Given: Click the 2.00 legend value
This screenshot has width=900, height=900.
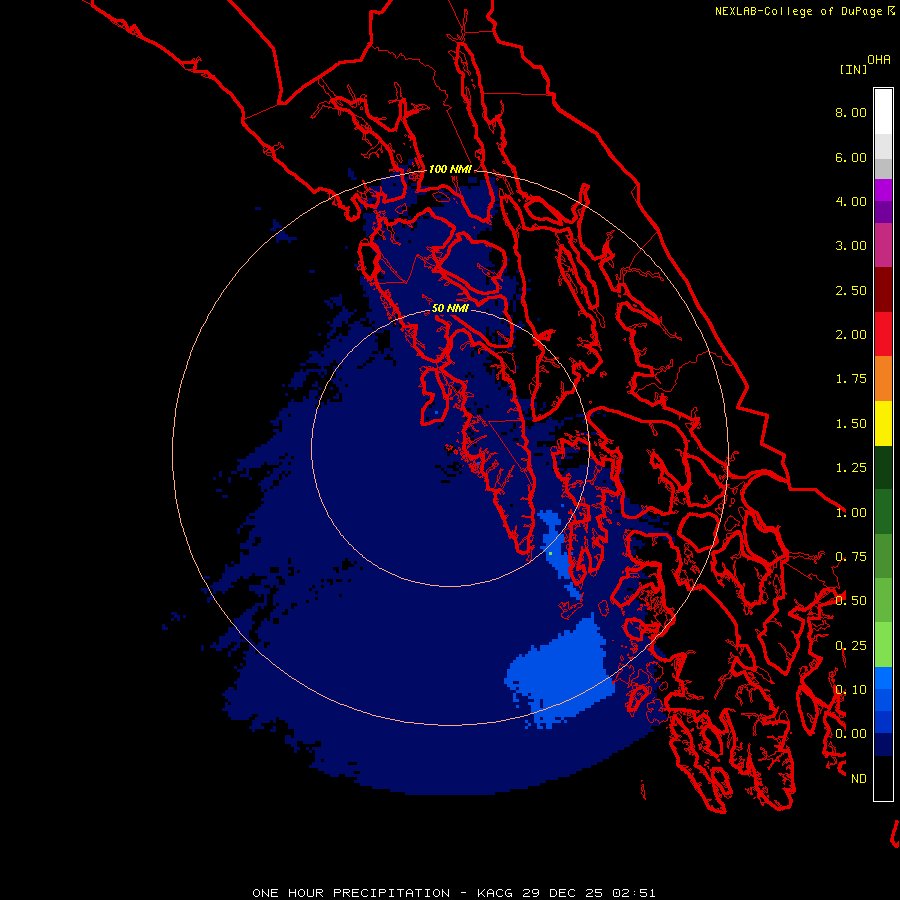Looking at the screenshot, I should [x=851, y=335].
